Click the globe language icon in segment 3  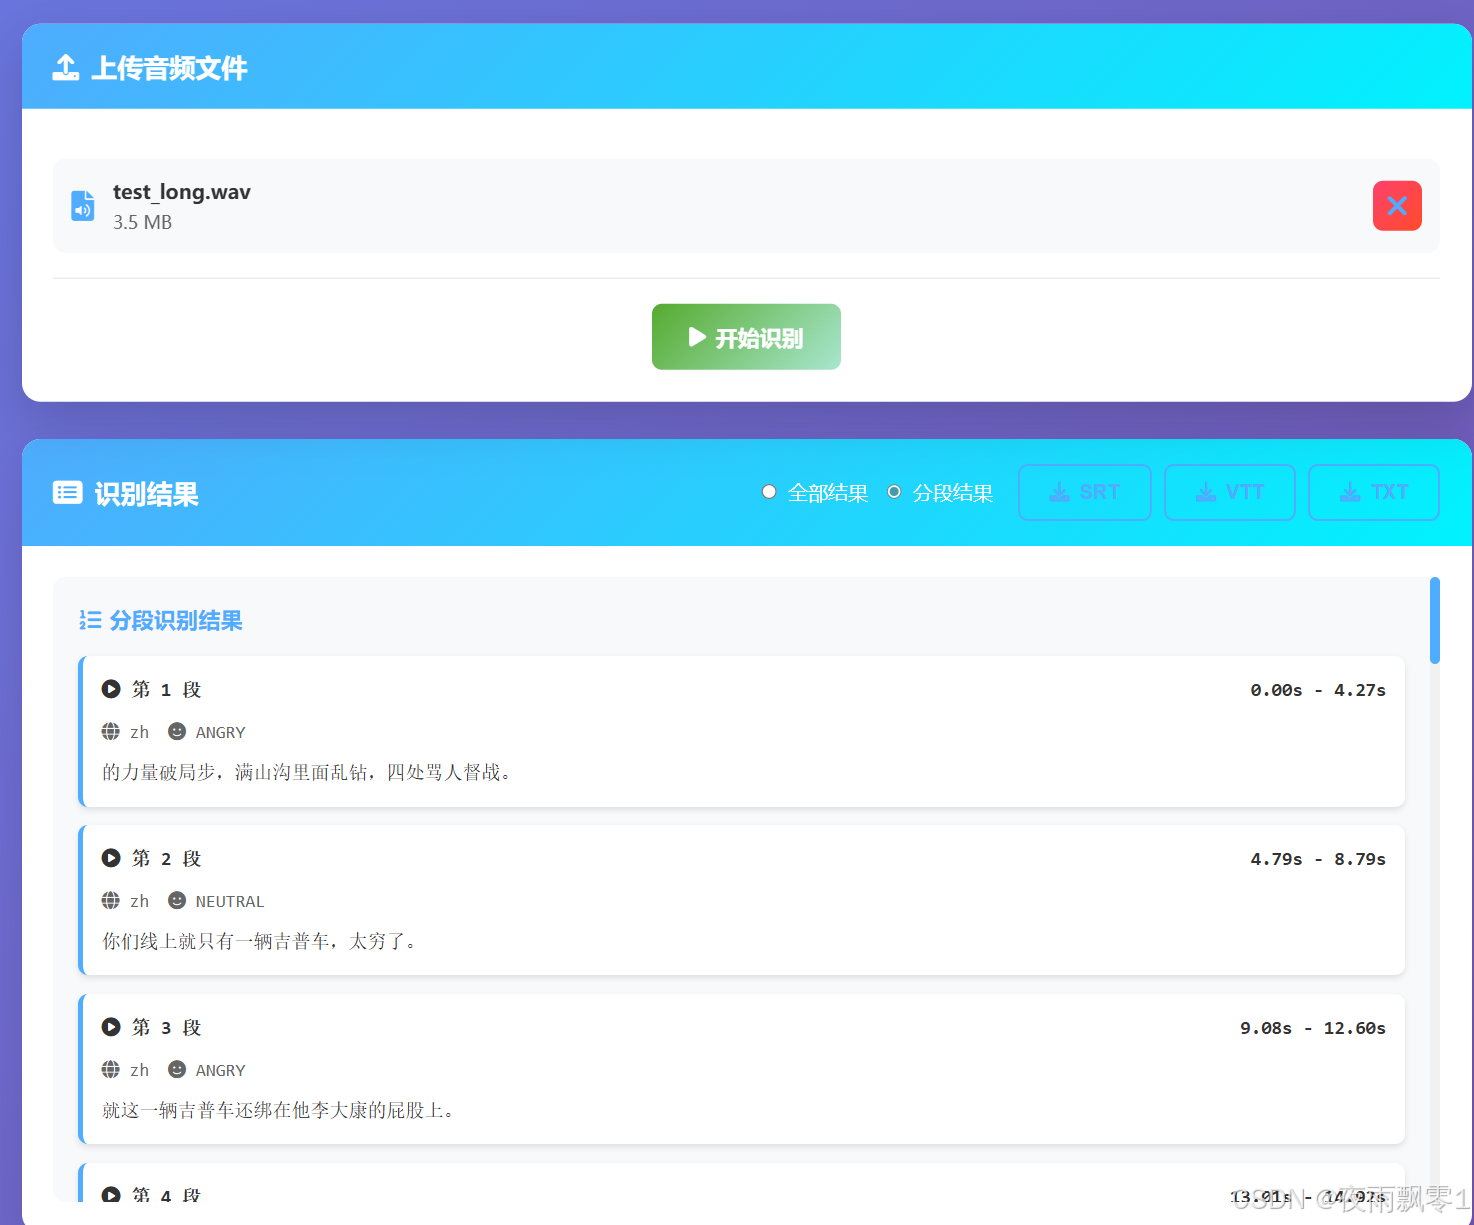[x=111, y=1070]
